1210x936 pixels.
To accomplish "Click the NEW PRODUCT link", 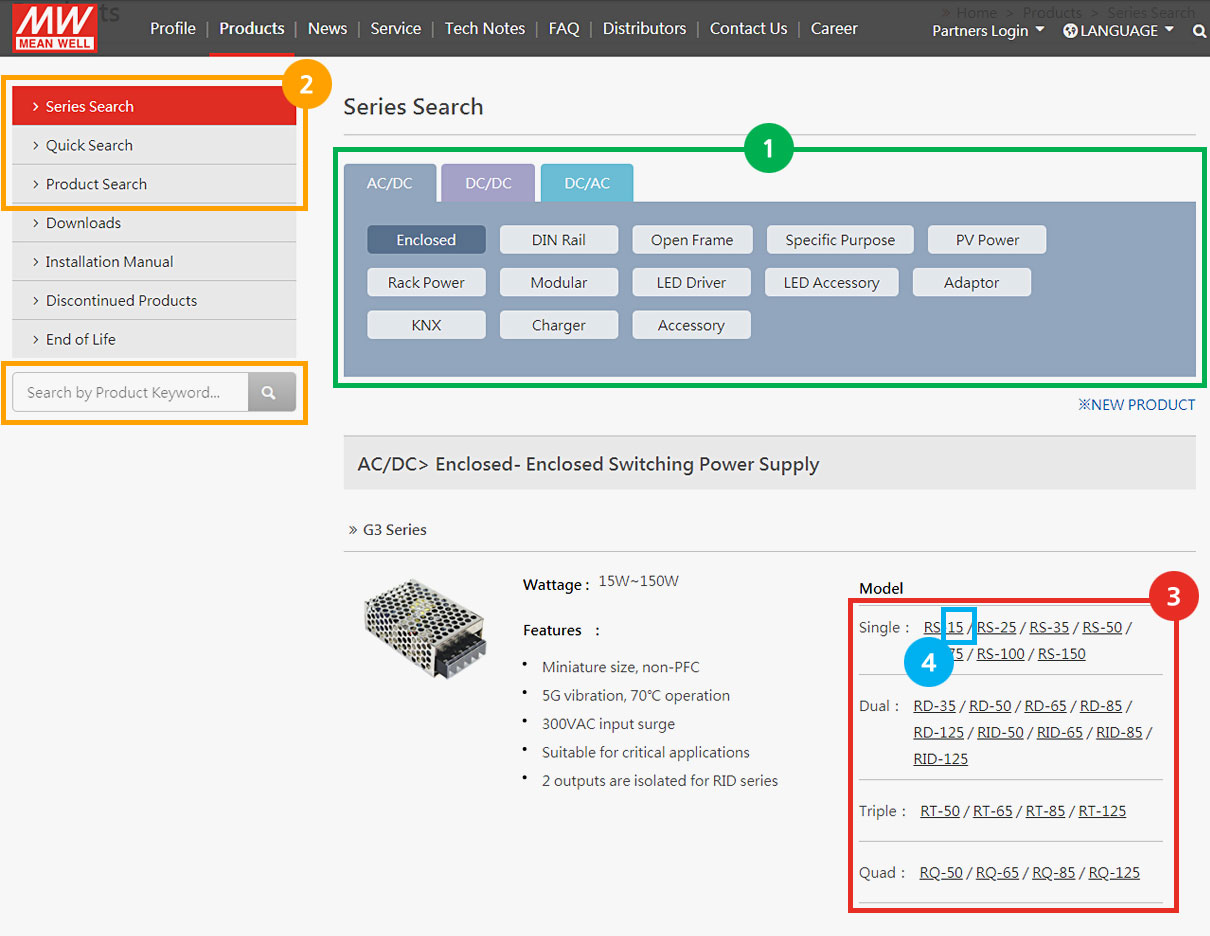I will (1136, 405).
